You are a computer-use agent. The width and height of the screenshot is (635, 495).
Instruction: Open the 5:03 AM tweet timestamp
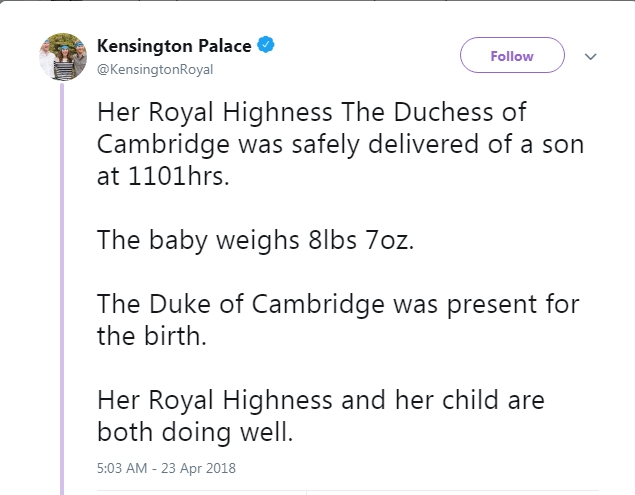166,467
